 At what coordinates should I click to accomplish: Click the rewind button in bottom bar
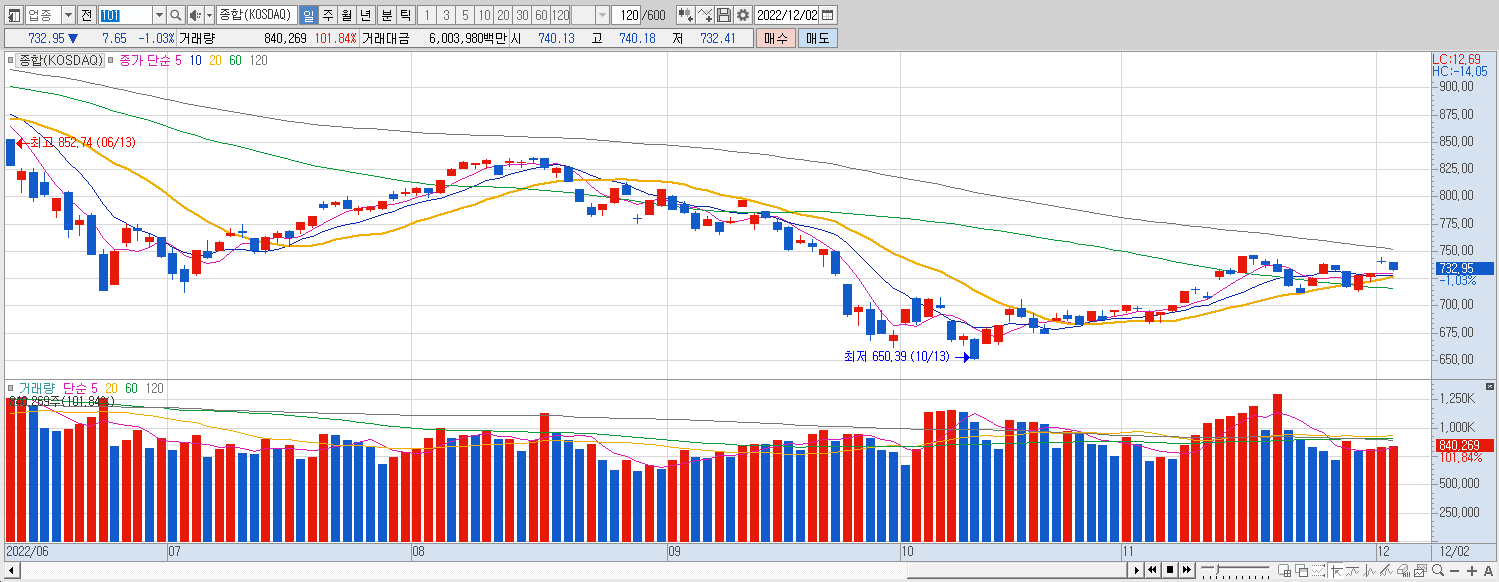(x=1152, y=570)
